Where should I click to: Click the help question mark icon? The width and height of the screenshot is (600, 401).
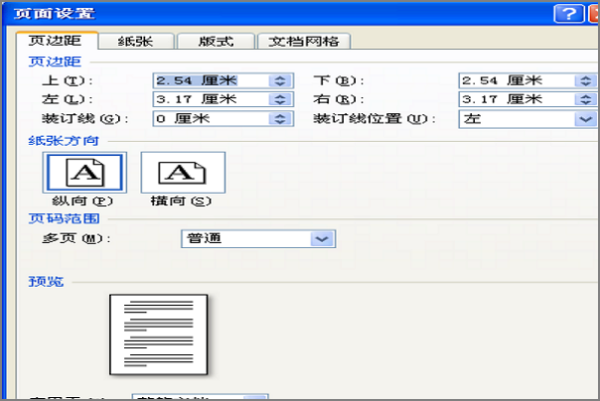569,12
